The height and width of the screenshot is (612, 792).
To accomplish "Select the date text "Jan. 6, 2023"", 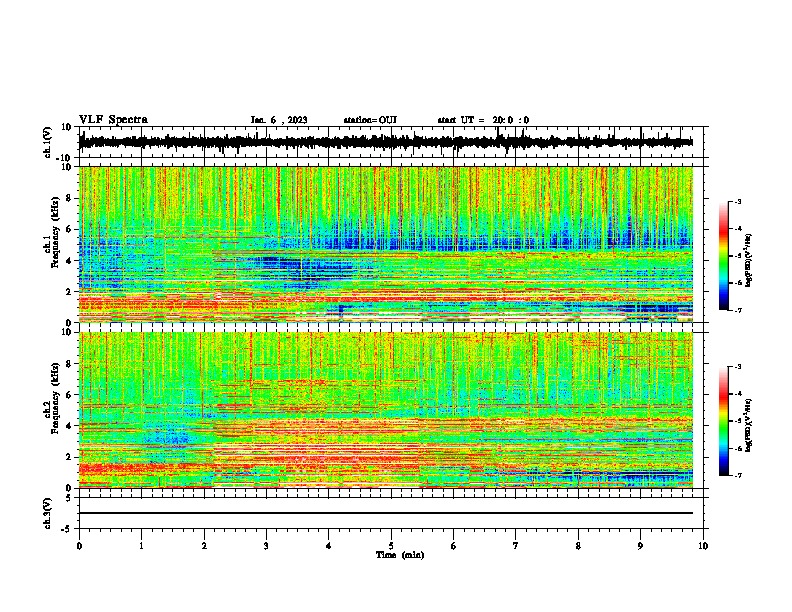I will click(x=279, y=120).
